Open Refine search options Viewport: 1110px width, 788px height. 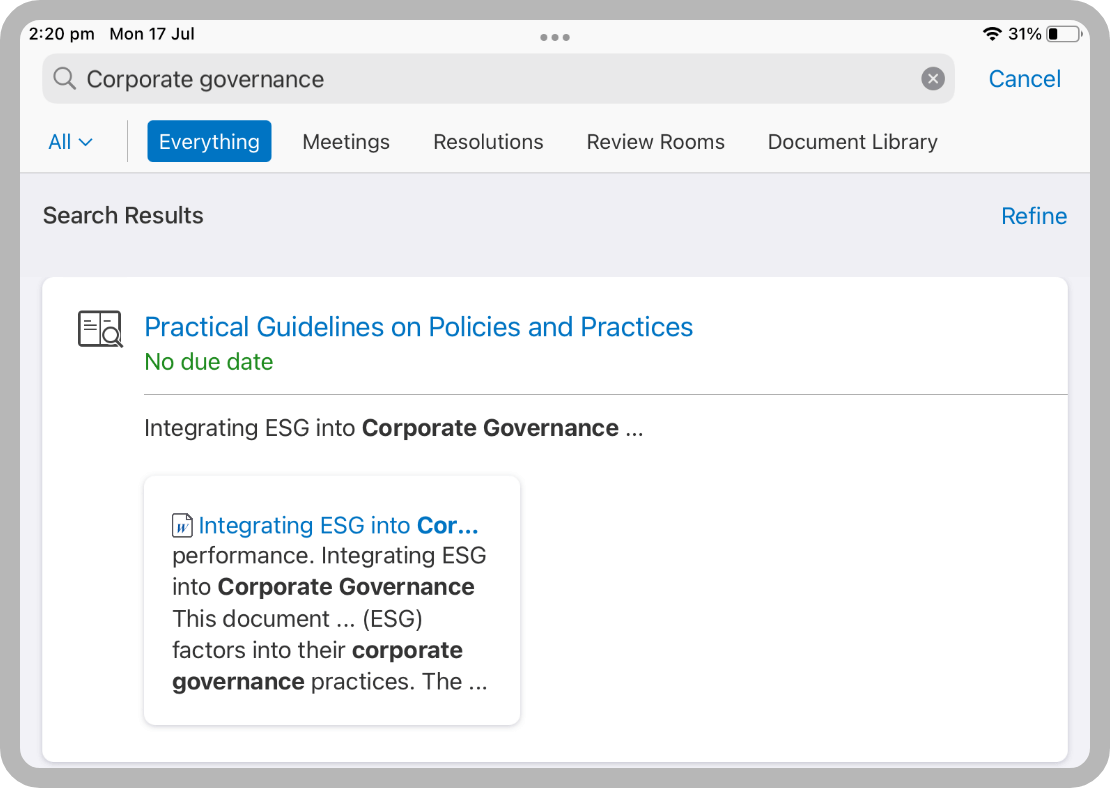point(1033,216)
